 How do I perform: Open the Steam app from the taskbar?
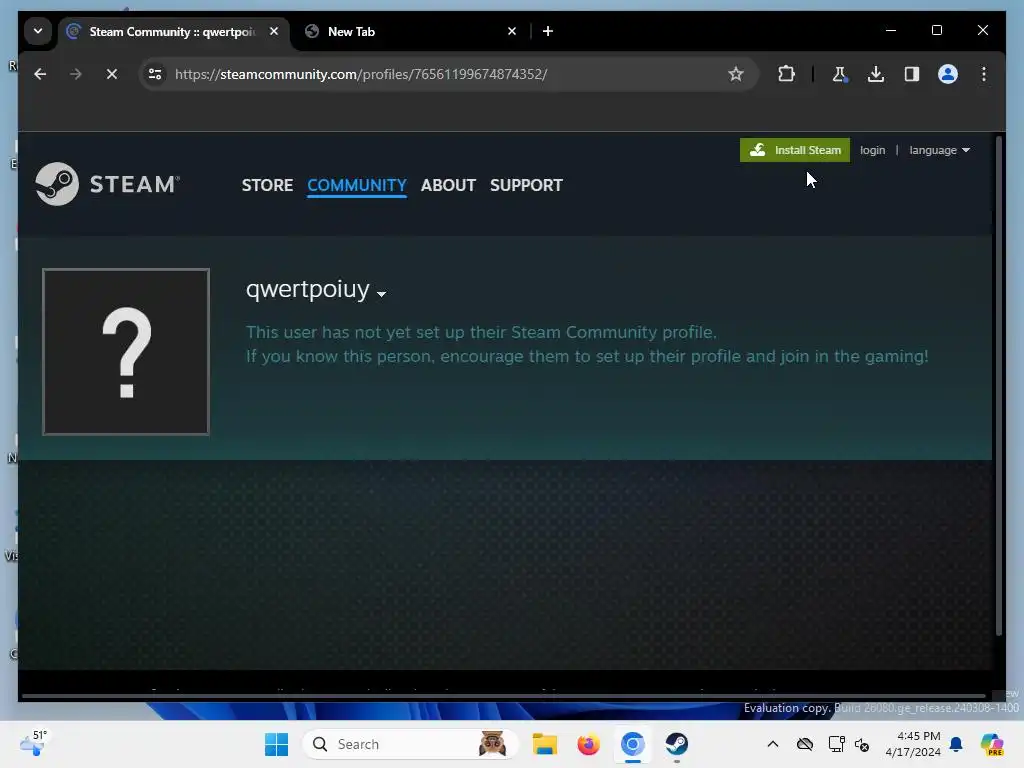(x=677, y=744)
